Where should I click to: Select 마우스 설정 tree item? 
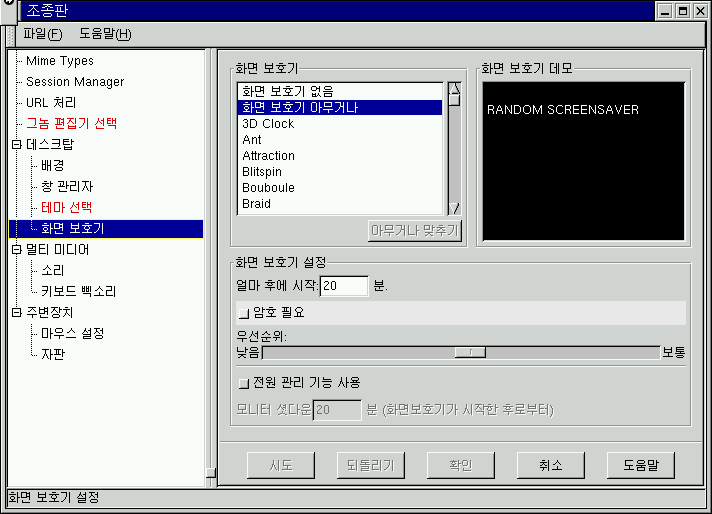[72, 334]
